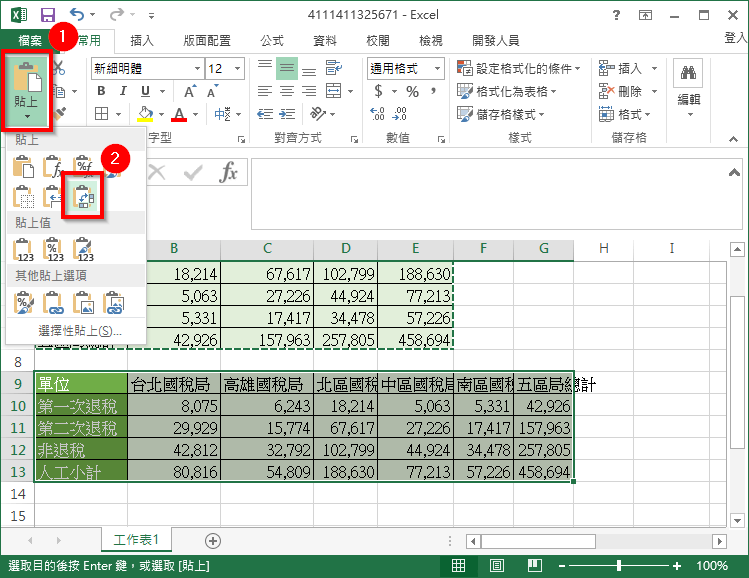Click the zoom slider handle
The width and height of the screenshot is (749, 578).
(x=619, y=566)
